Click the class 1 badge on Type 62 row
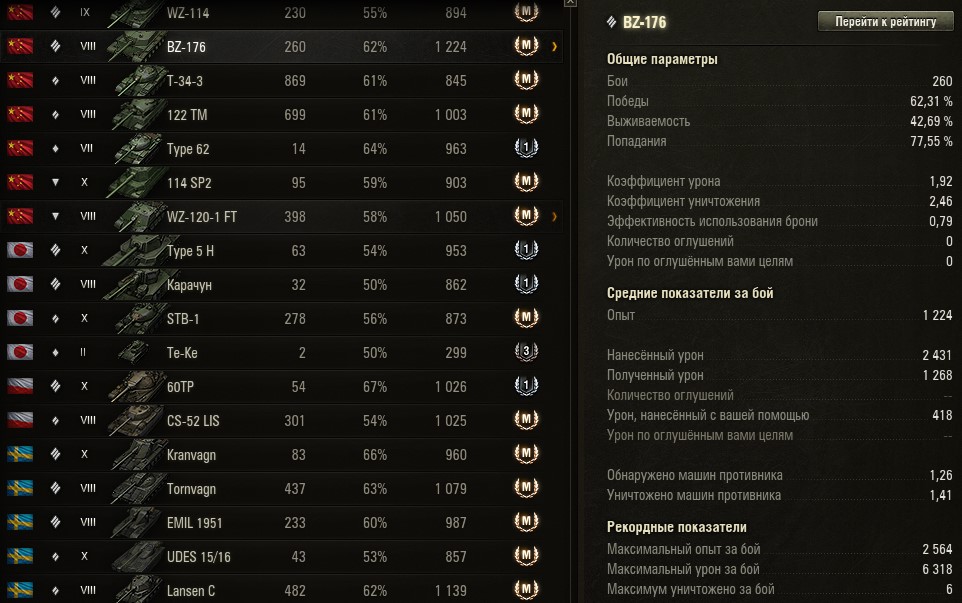The height and width of the screenshot is (603, 962). 524,149
